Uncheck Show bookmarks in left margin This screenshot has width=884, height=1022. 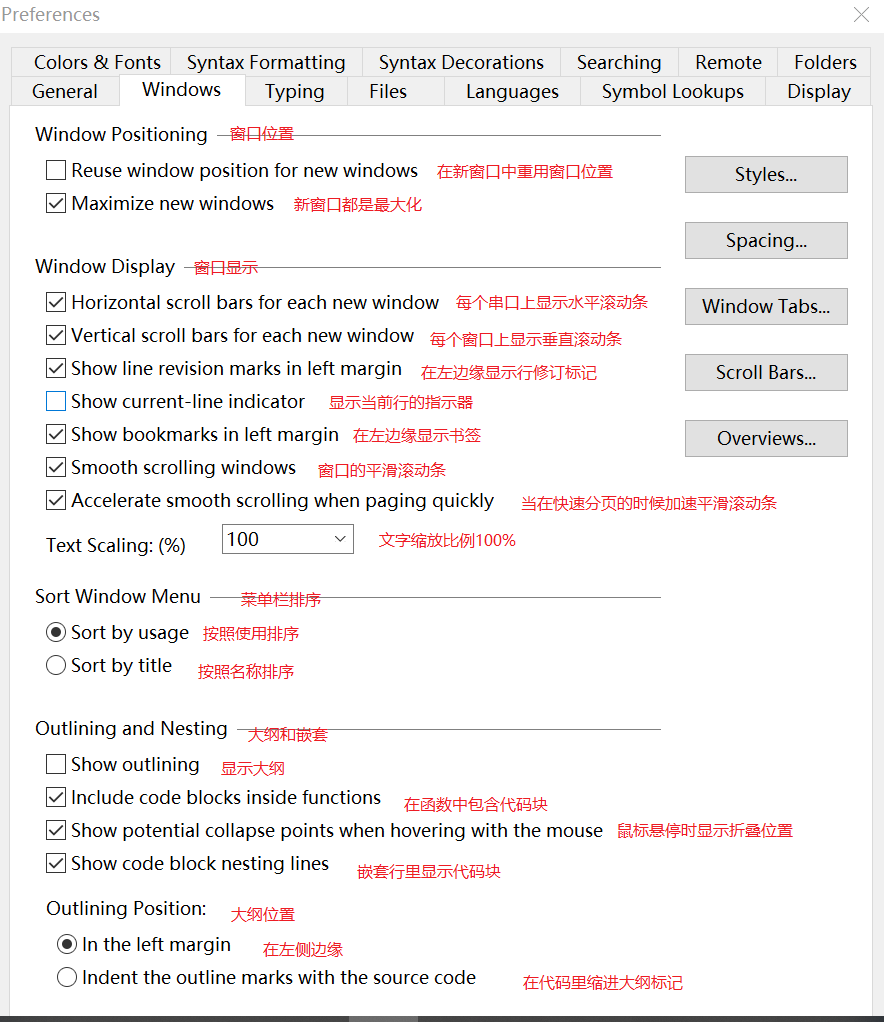(56, 435)
